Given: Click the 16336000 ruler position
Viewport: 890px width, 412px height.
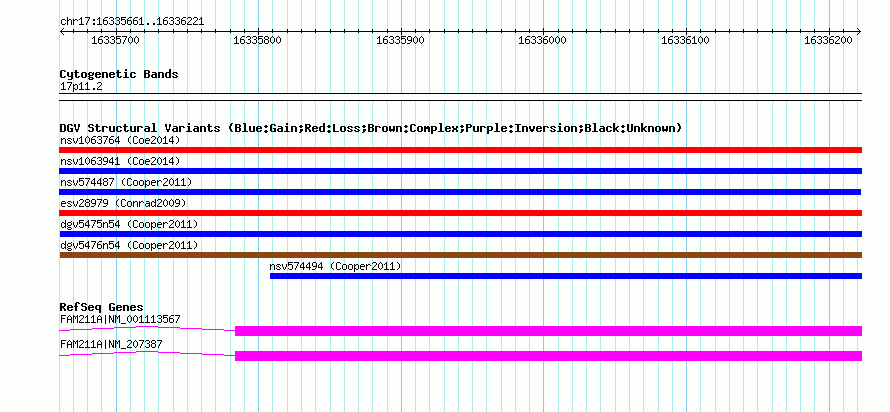Looking at the screenshot, I should (543, 41).
